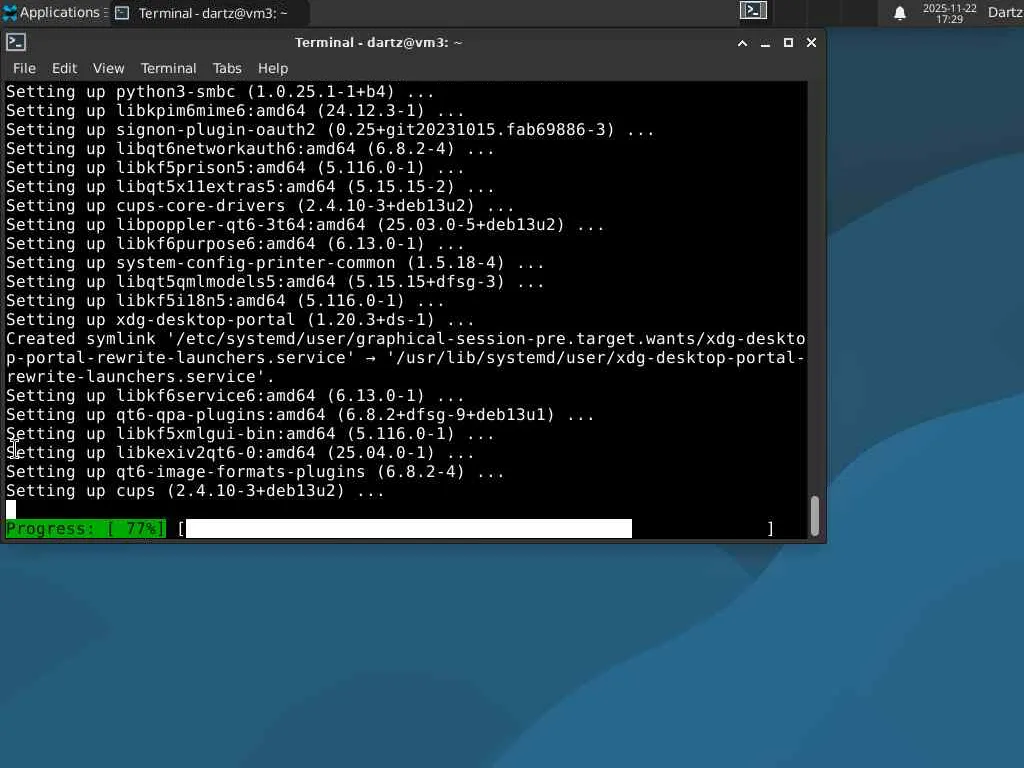Open the Applications menu
The width and height of the screenshot is (1024, 768).
(54, 12)
